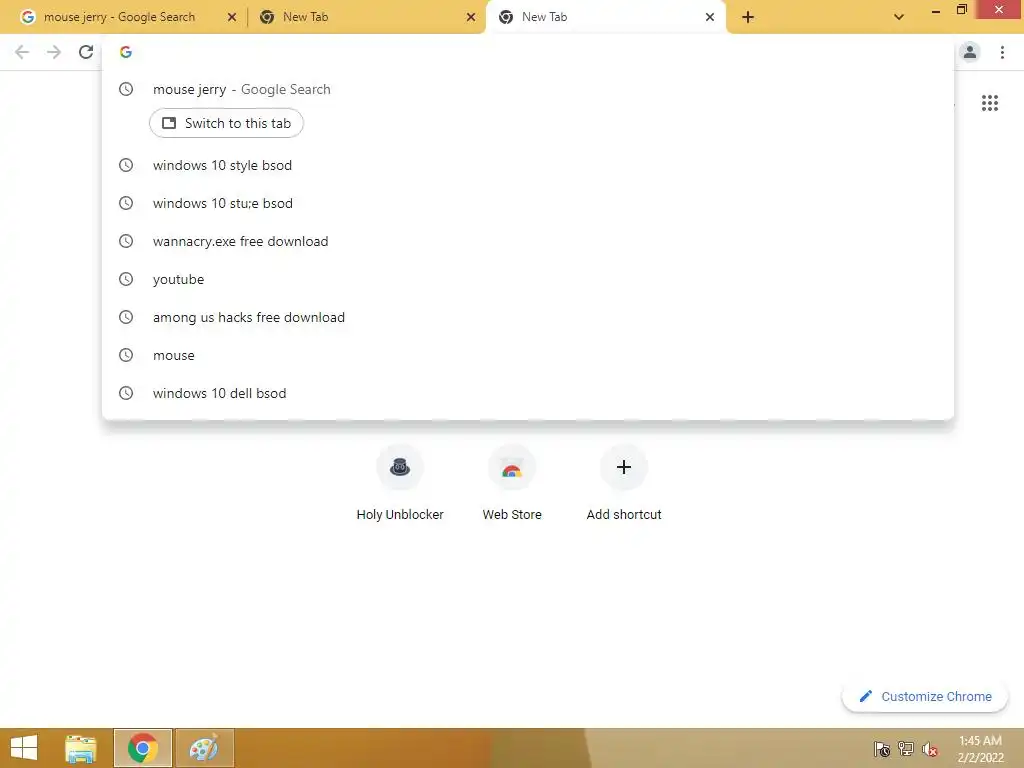
Task: Click the Google icon in the address bar
Action: point(126,52)
